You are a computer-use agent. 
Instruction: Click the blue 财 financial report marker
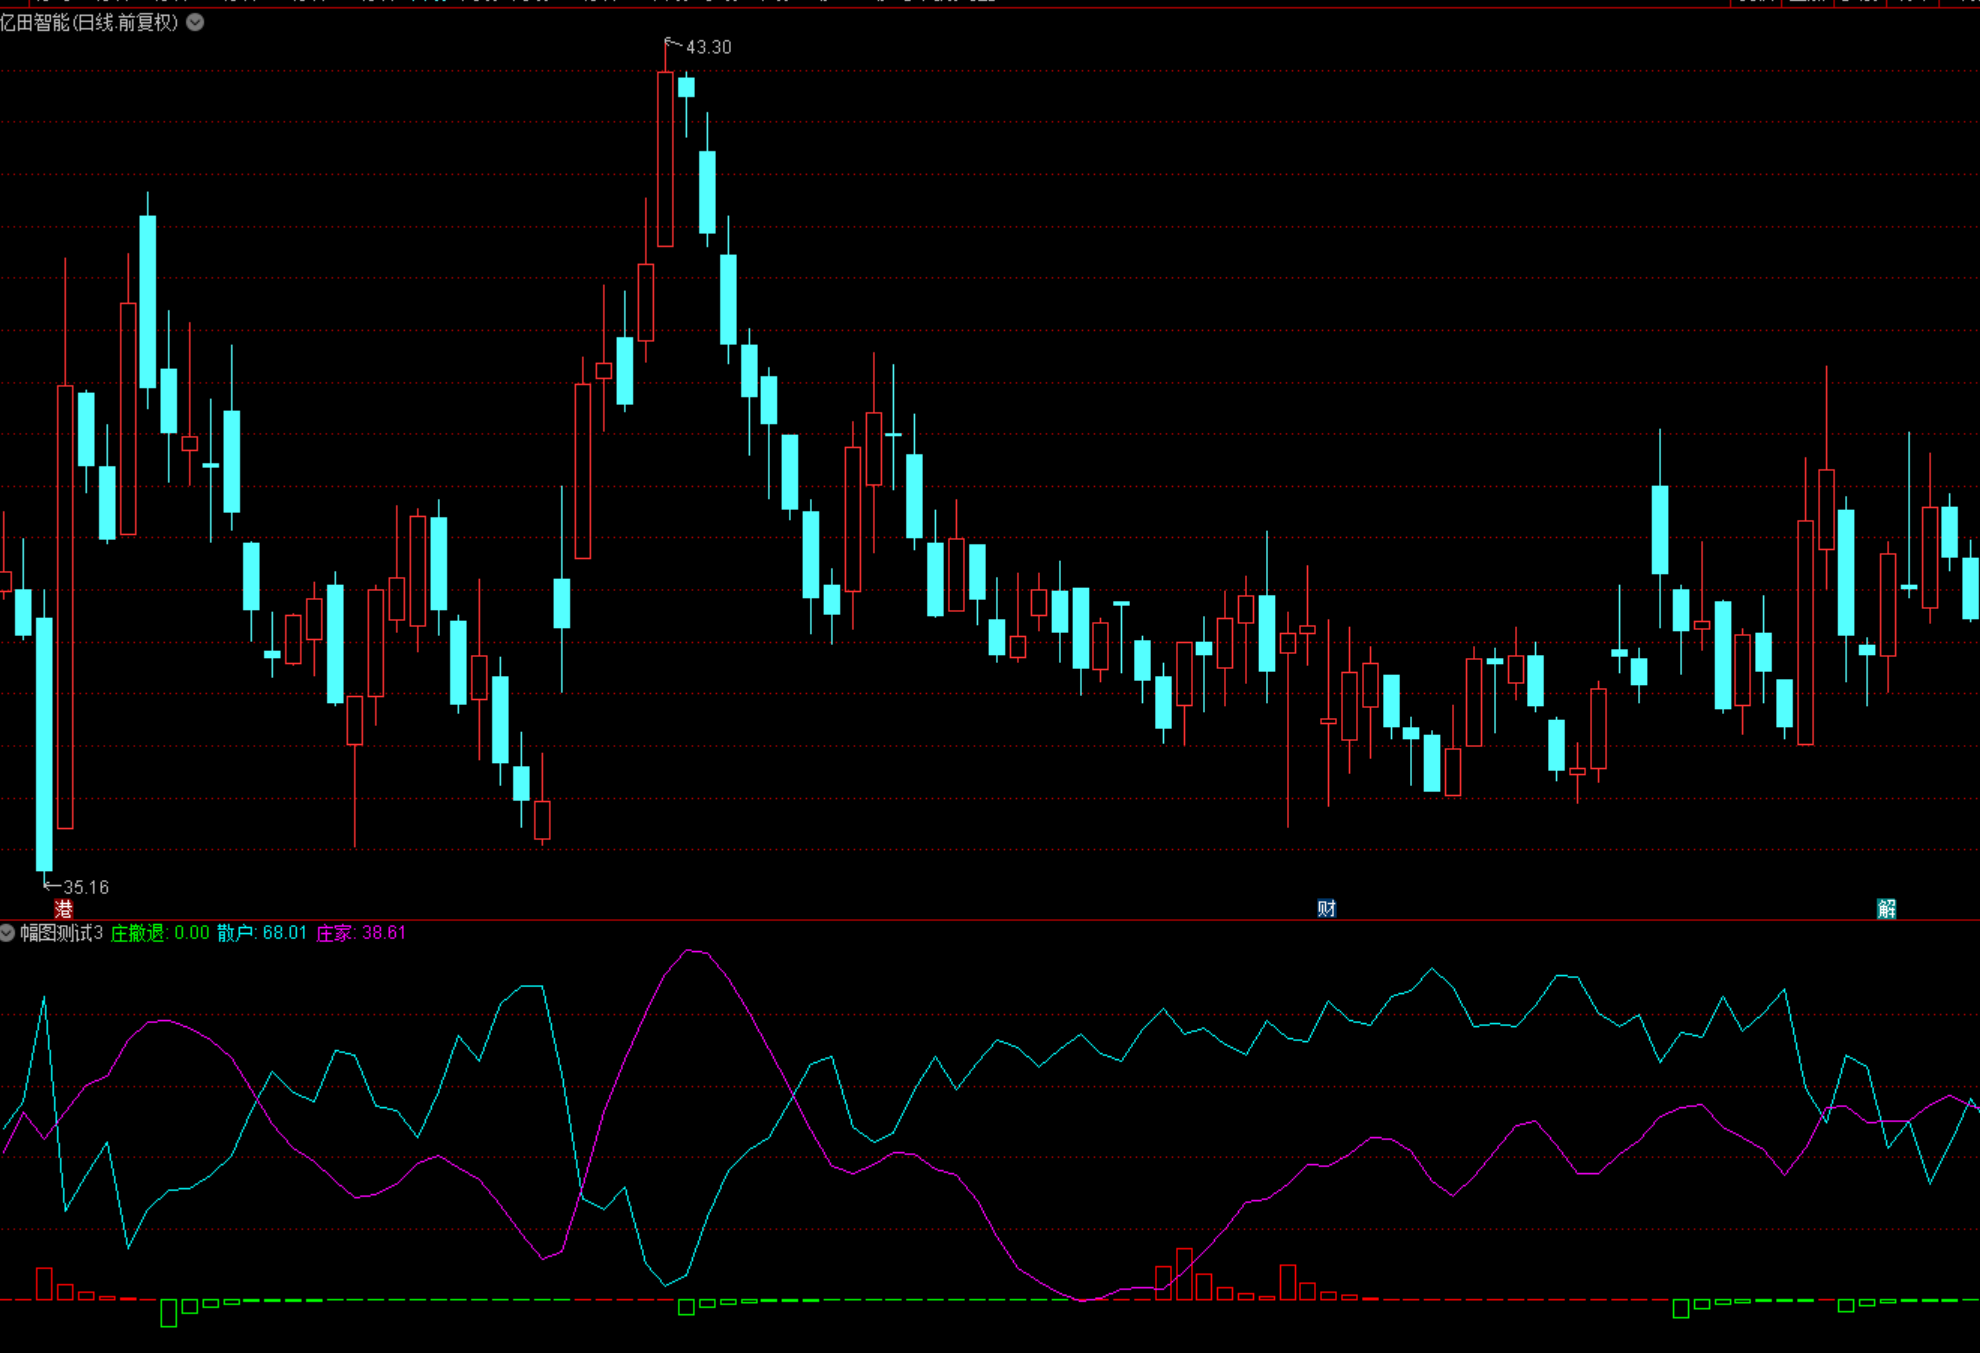pos(1326,908)
